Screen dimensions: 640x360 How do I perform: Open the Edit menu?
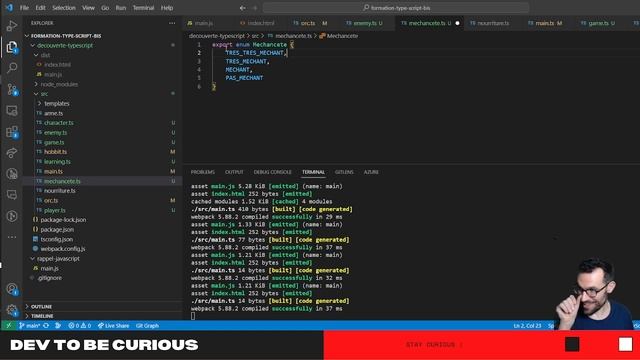point(40,8)
